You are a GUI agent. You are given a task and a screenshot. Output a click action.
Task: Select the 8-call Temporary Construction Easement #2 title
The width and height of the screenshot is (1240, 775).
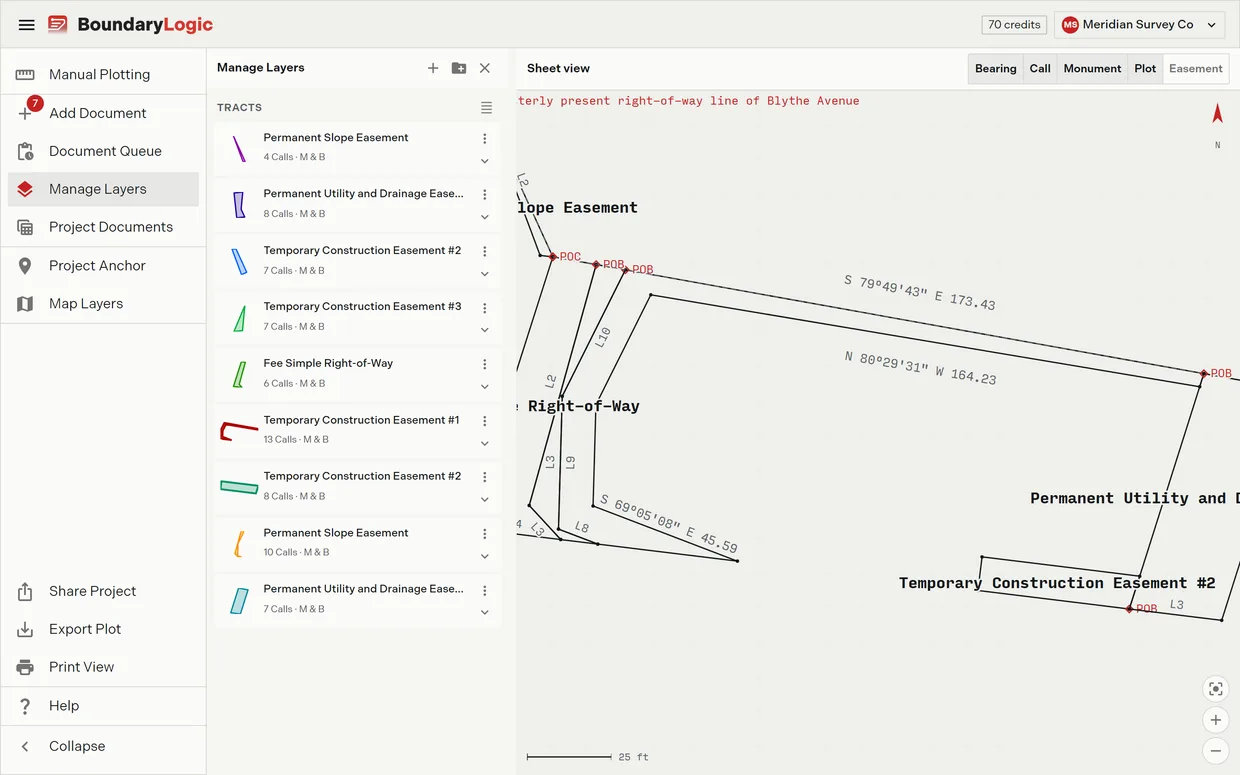point(362,476)
